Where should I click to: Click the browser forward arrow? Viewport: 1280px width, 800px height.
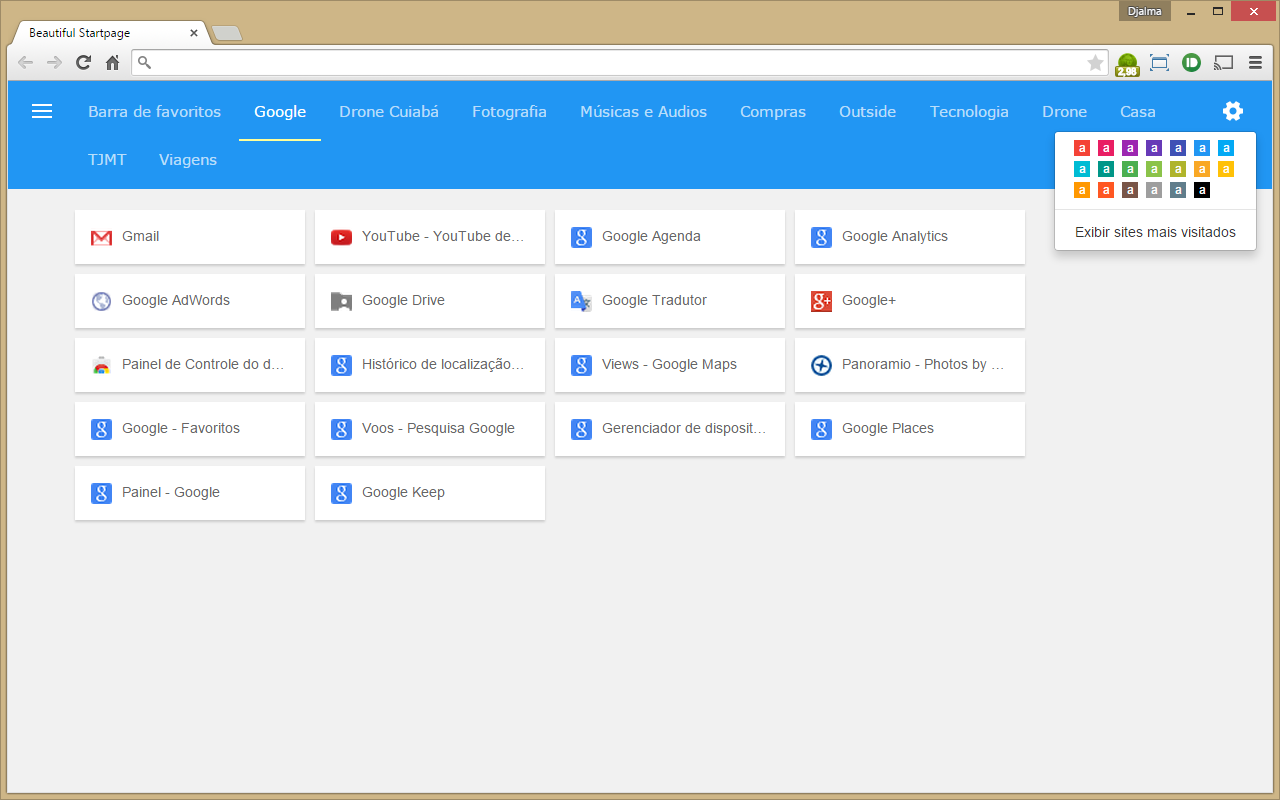coord(55,62)
